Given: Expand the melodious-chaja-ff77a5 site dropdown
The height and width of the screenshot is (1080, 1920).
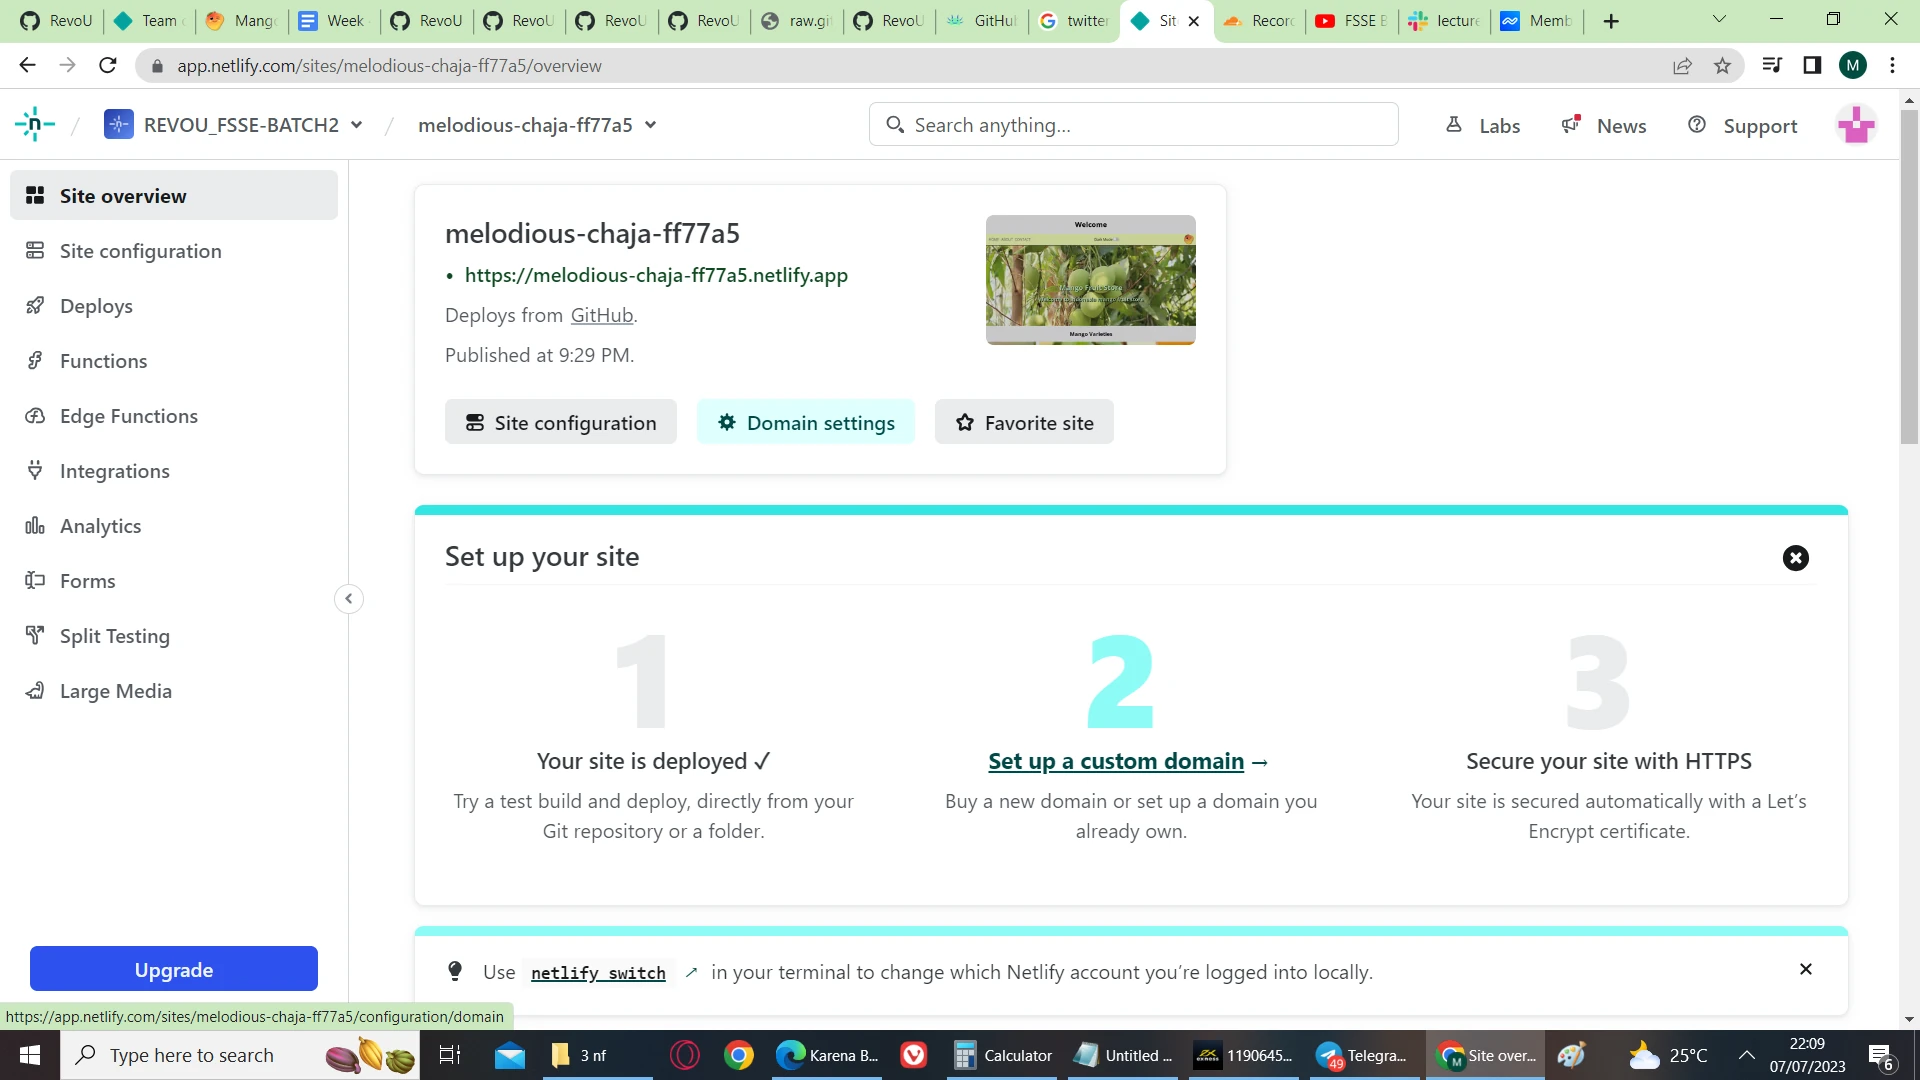Looking at the screenshot, I should point(651,125).
